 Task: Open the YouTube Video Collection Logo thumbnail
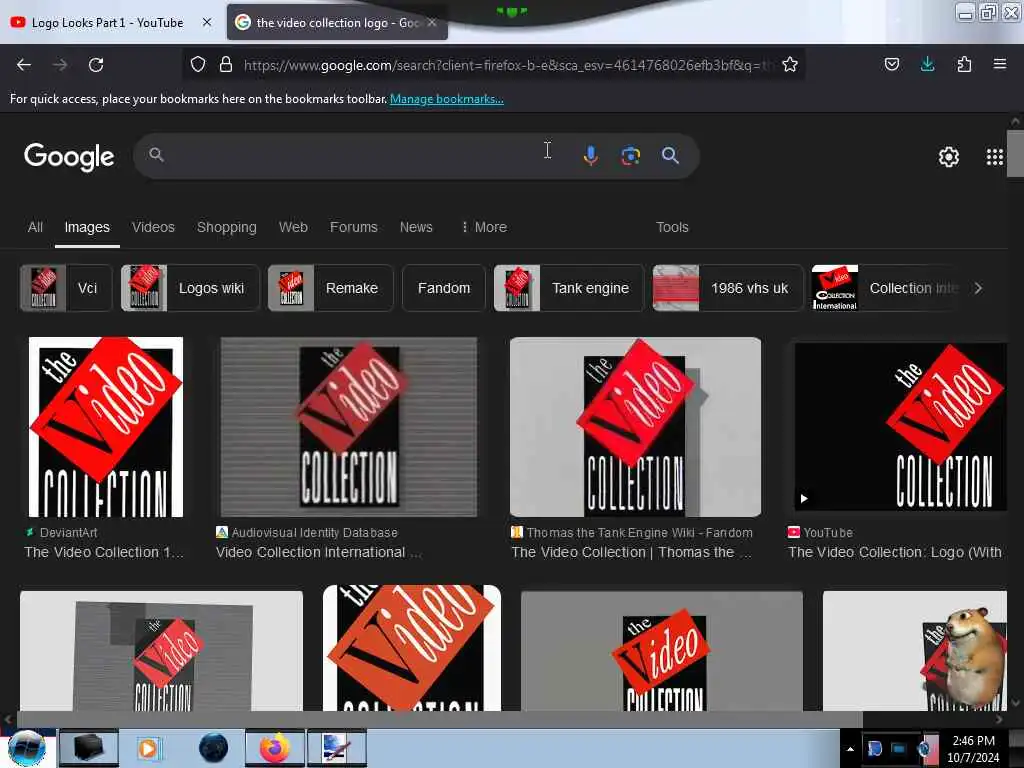click(901, 427)
